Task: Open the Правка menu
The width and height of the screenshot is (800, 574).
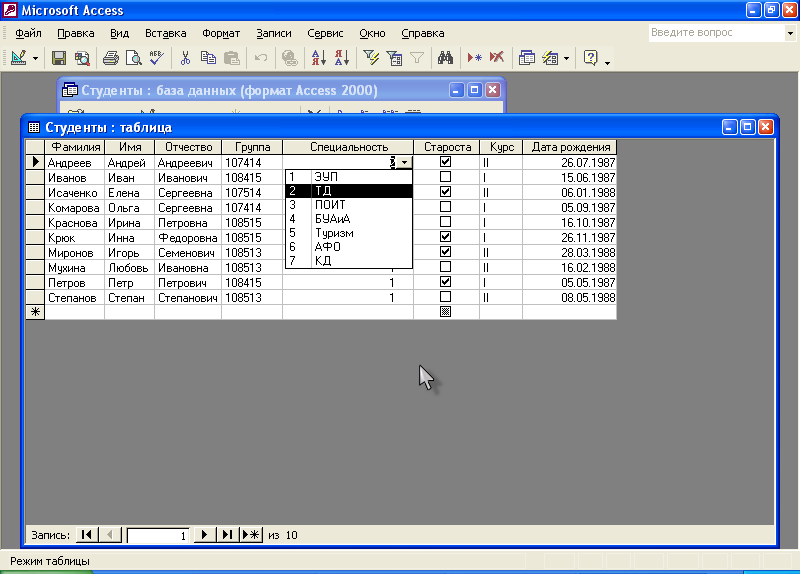Action: pyautogui.click(x=76, y=33)
